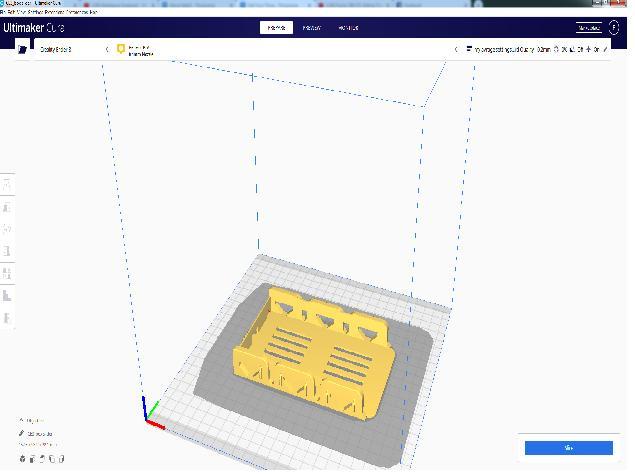Image resolution: width=635 pixels, height=474 pixels.
Task: Open the Marketplace button
Action: pyautogui.click(x=588, y=28)
